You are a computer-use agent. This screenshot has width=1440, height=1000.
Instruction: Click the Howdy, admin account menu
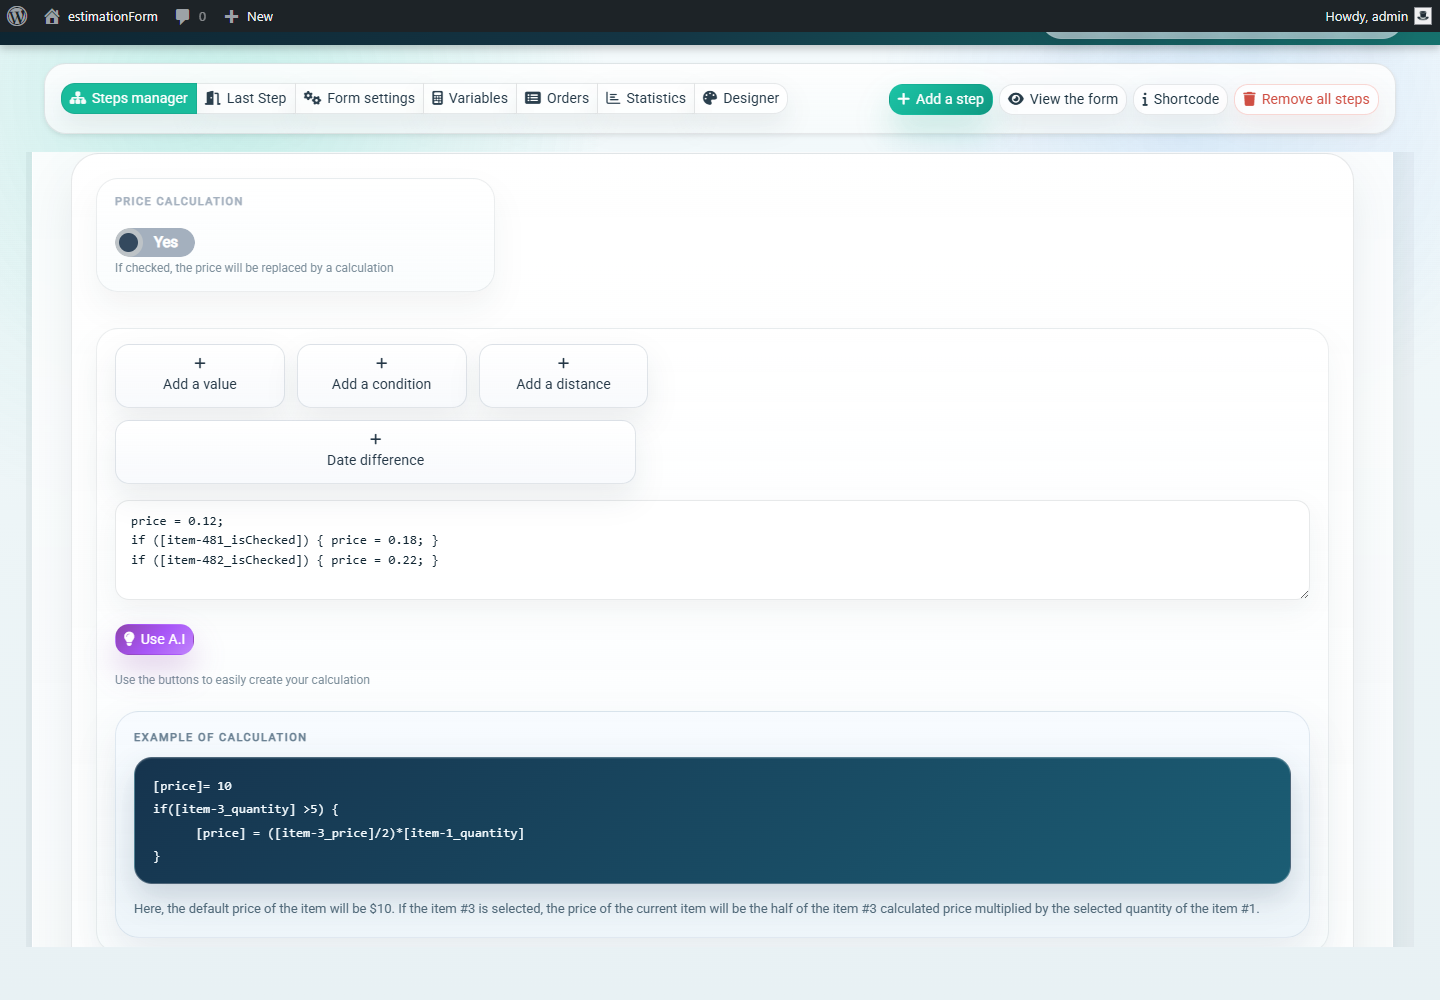point(1378,16)
